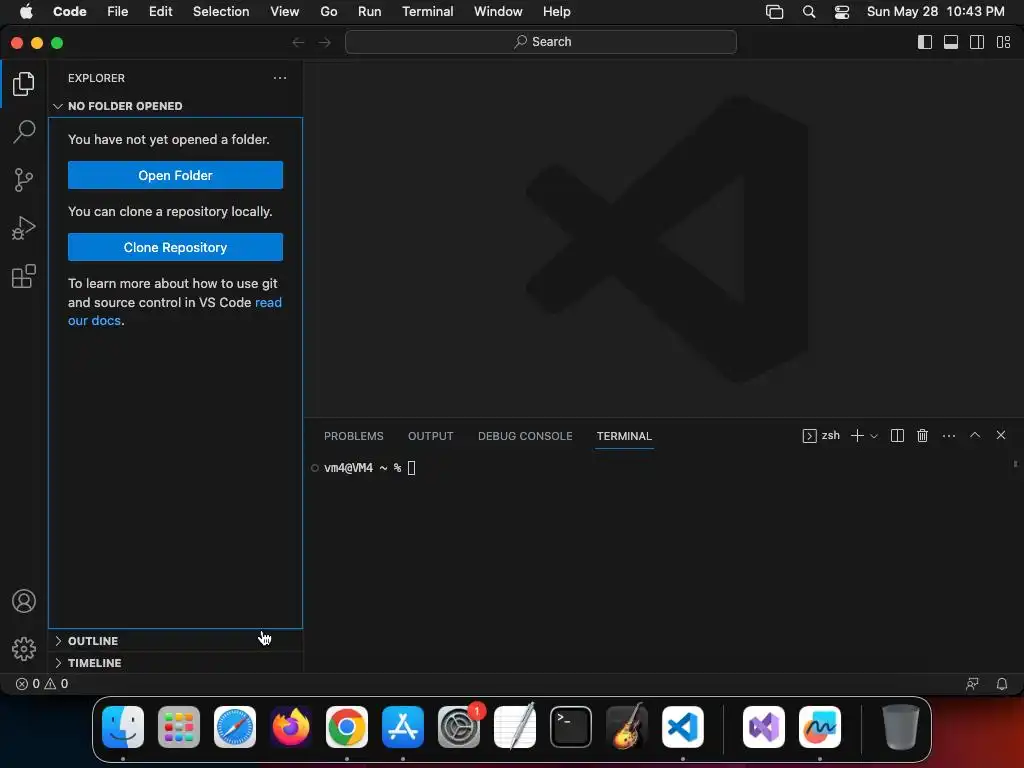Click the command center Search field
1024x768 pixels.
point(541,42)
